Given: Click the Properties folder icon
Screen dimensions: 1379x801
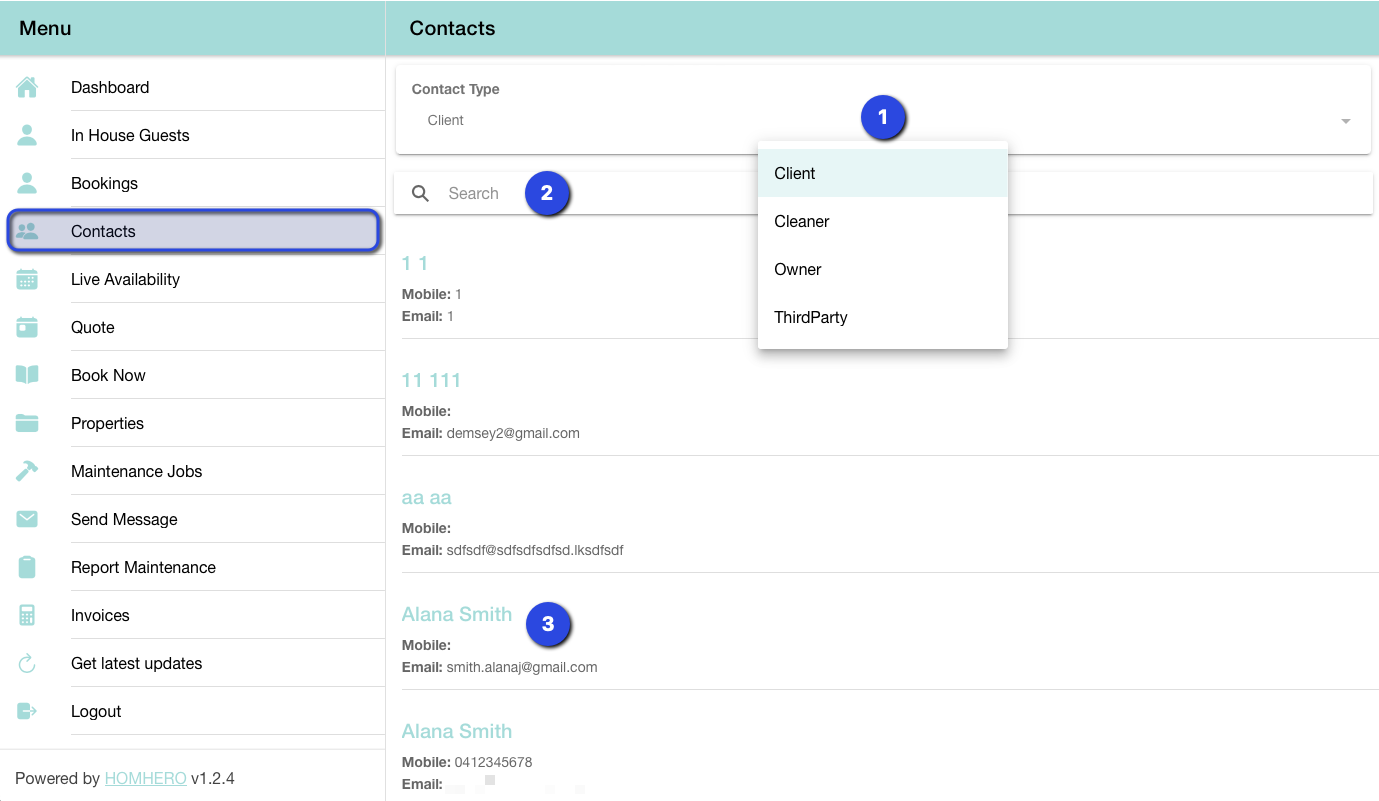Looking at the screenshot, I should point(27,423).
